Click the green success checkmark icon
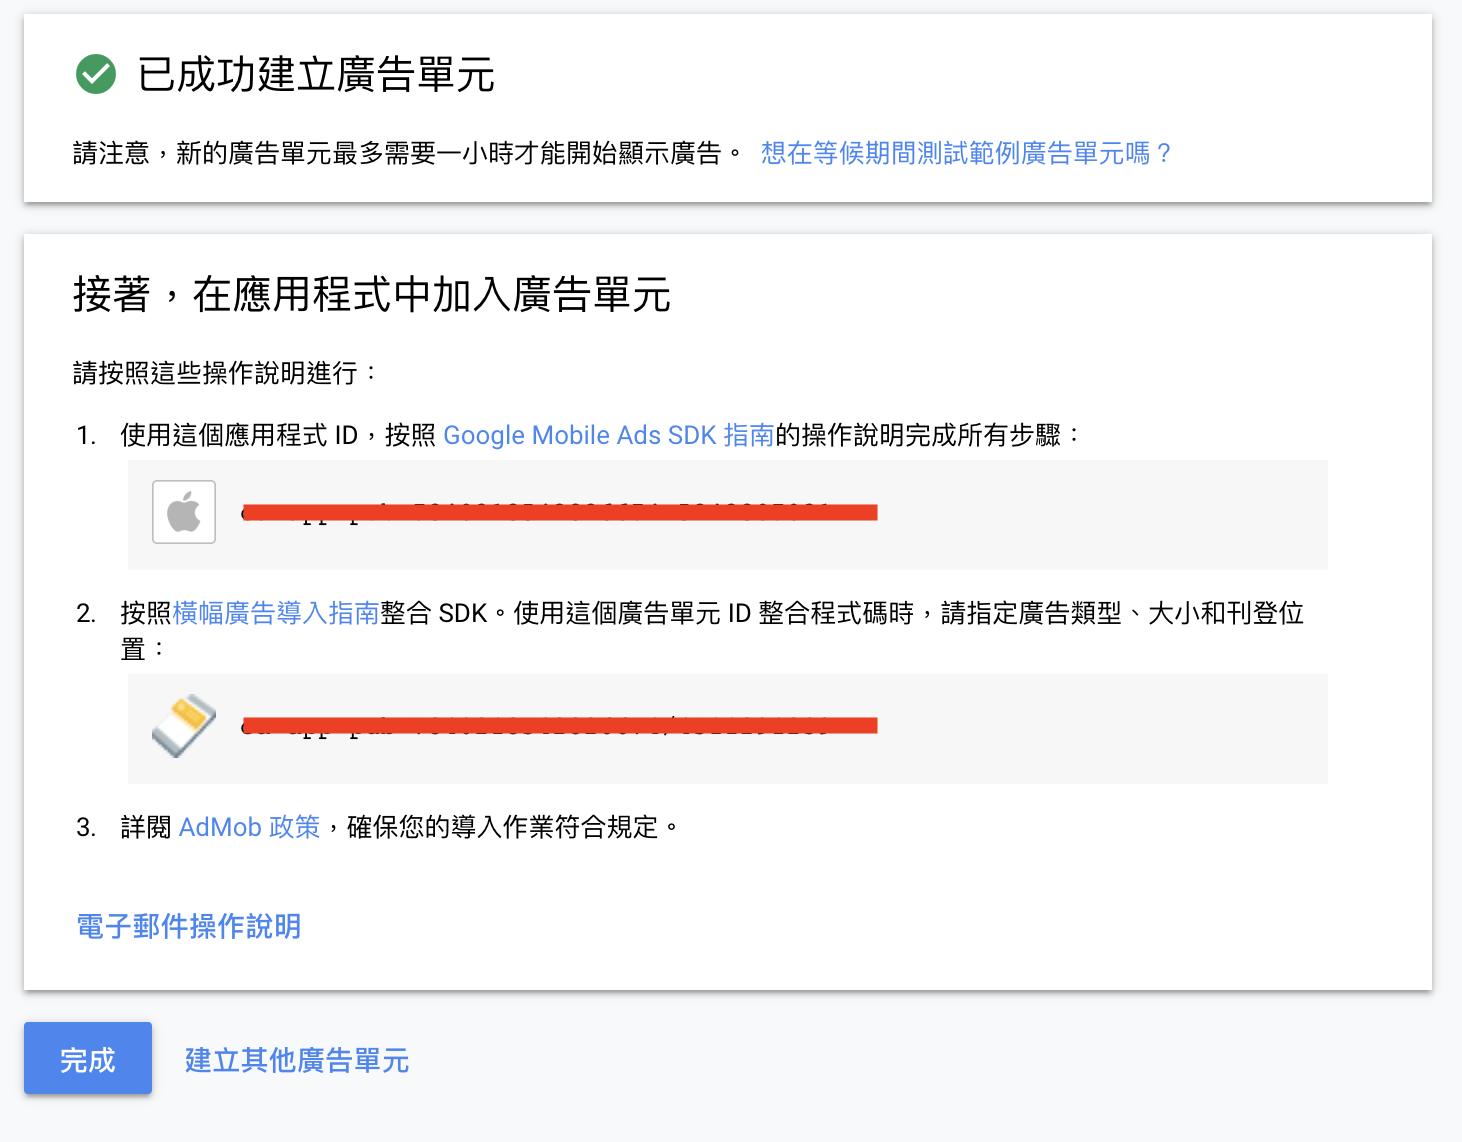The image size is (1462, 1142). [96, 74]
